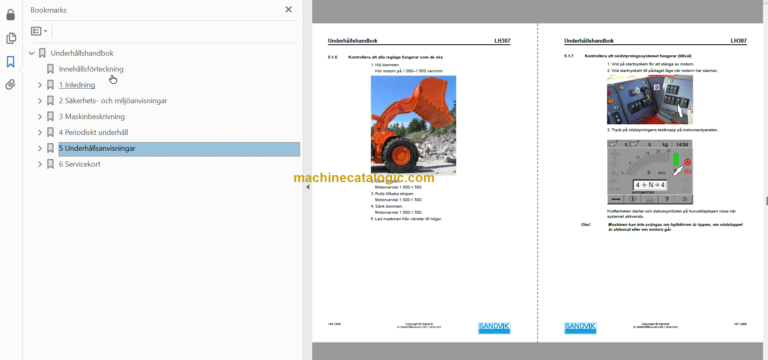Jump to 2 Säkerhets- och miljöanvisningar
This screenshot has width=768, height=360.
click(113, 101)
